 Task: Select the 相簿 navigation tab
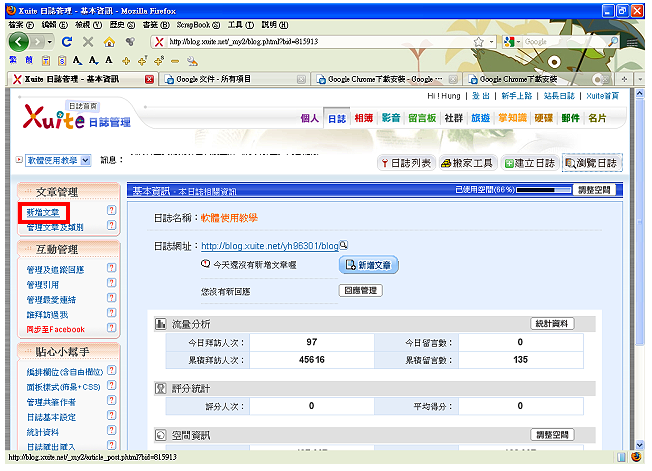364,118
